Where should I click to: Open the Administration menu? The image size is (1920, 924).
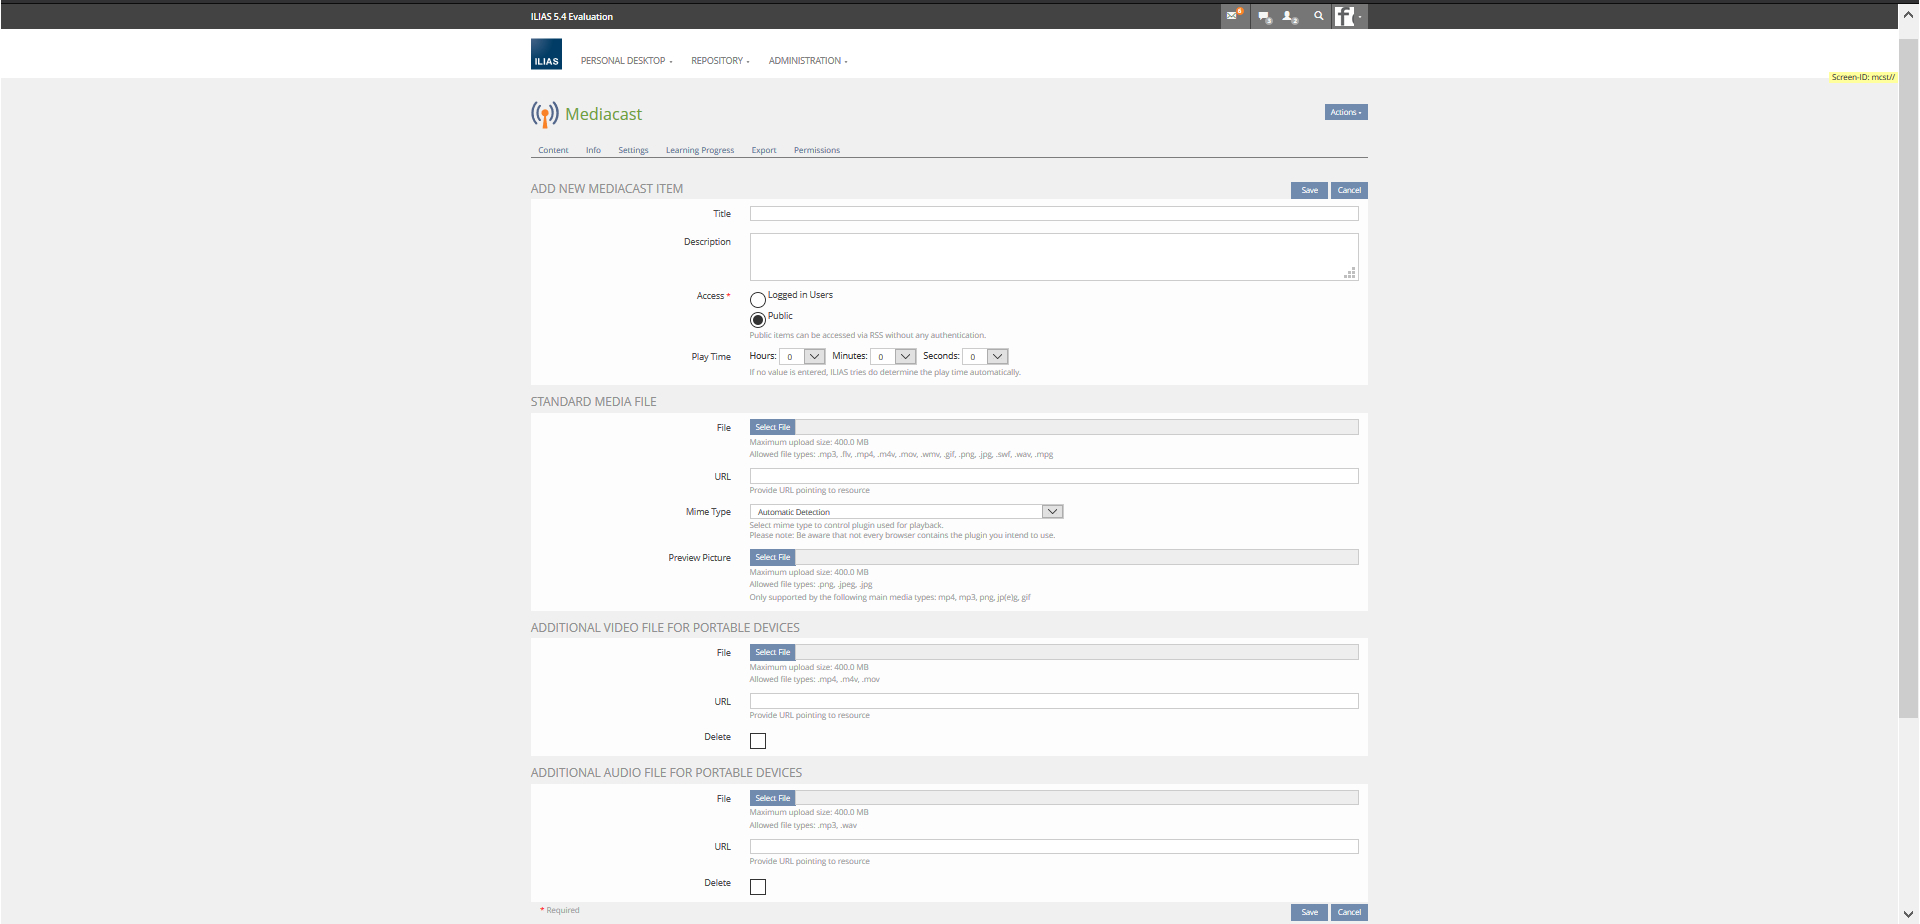coord(808,61)
